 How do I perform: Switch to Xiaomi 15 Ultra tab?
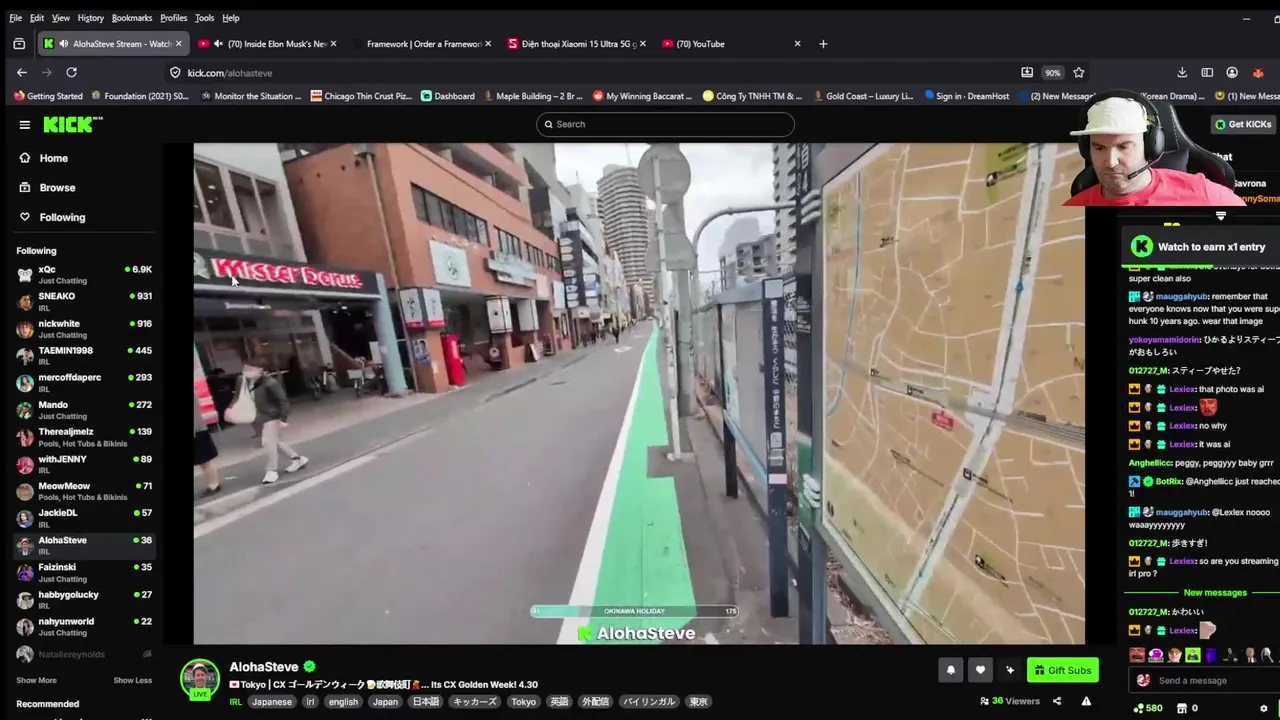pos(575,44)
